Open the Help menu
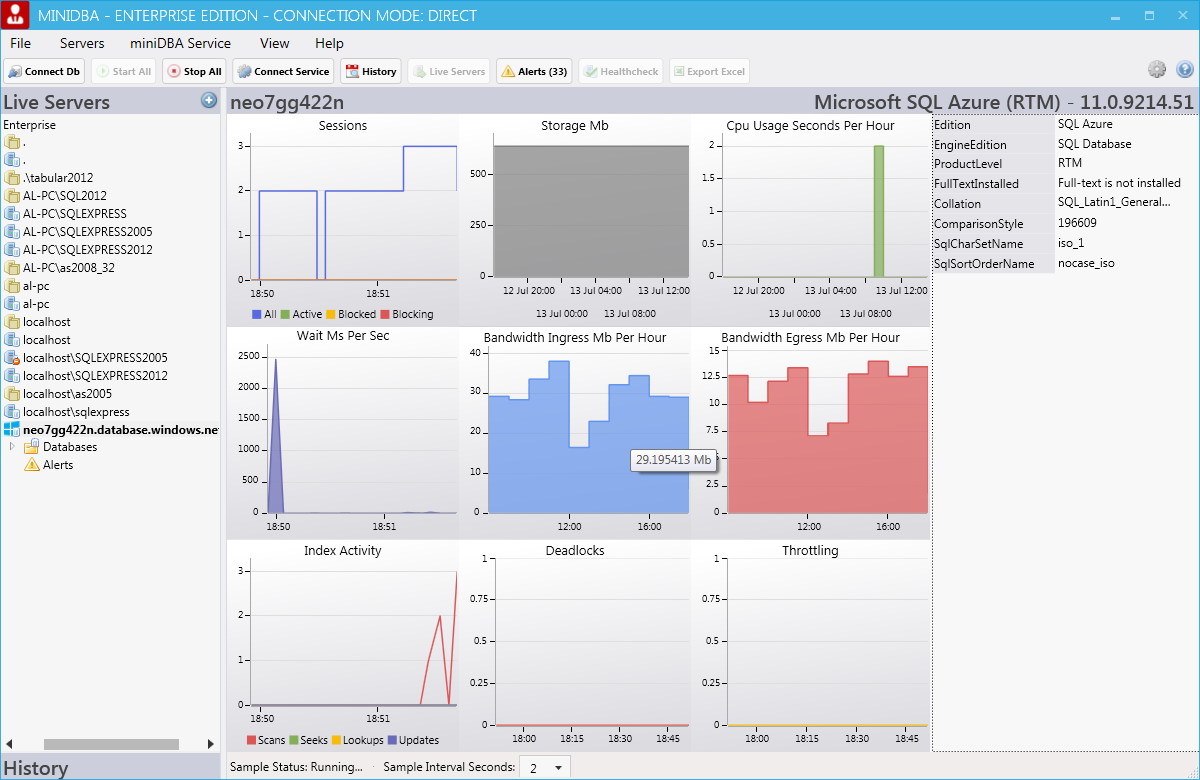1200x780 pixels. pos(329,43)
